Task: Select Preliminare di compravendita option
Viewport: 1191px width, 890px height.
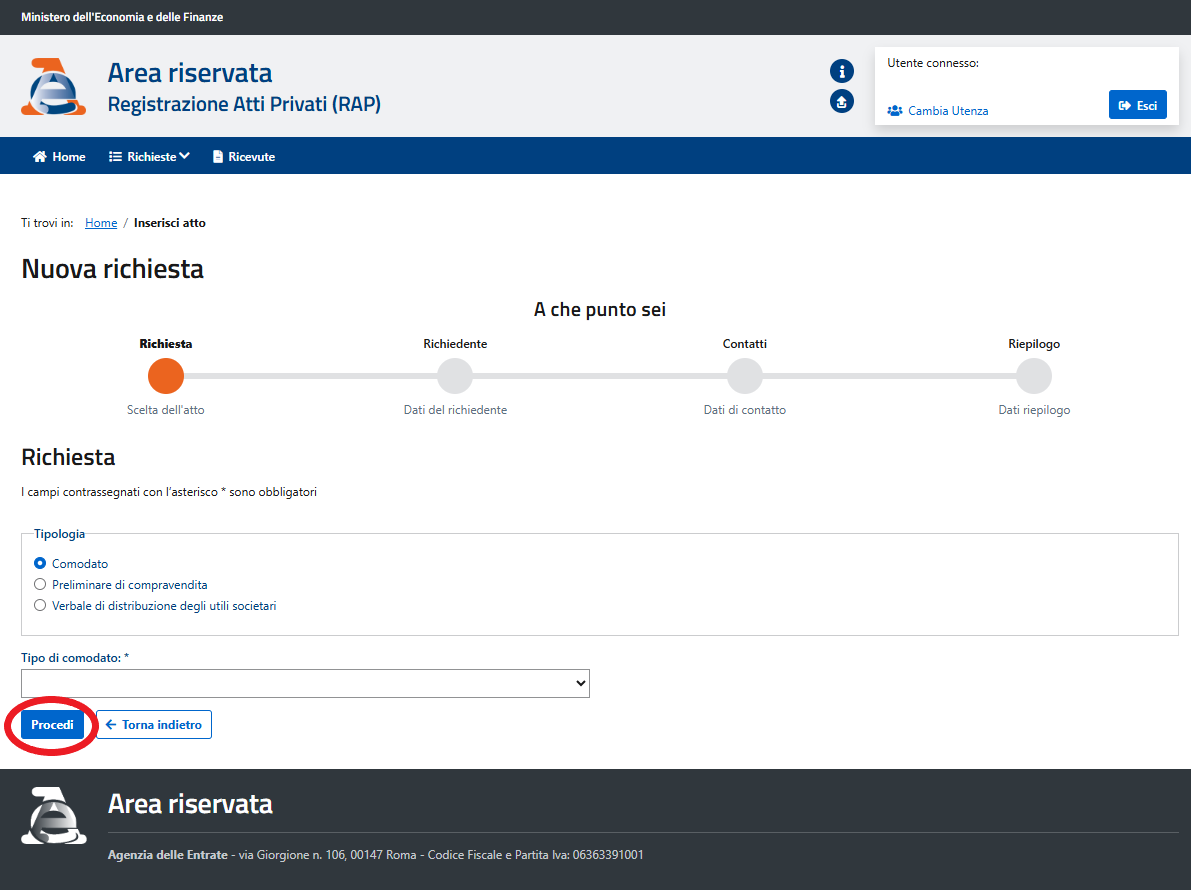Action: point(40,585)
